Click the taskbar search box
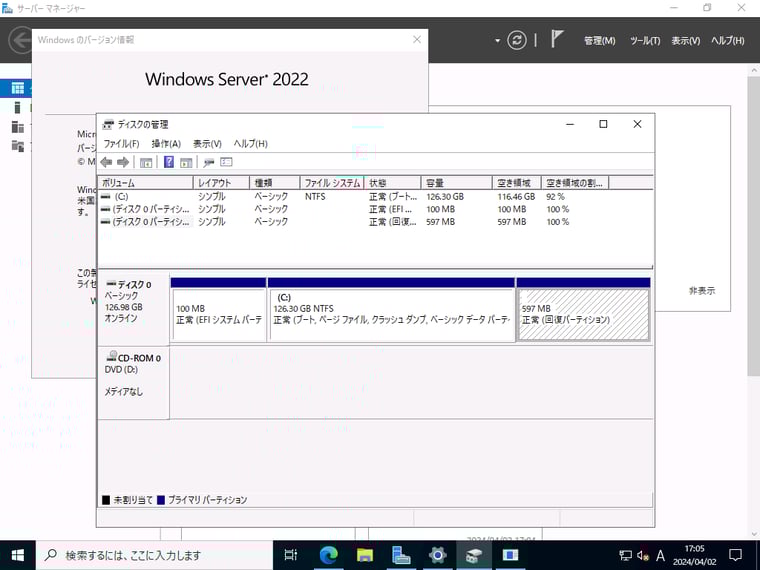Image resolution: width=760 pixels, height=570 pixels. tap(155, 555)
